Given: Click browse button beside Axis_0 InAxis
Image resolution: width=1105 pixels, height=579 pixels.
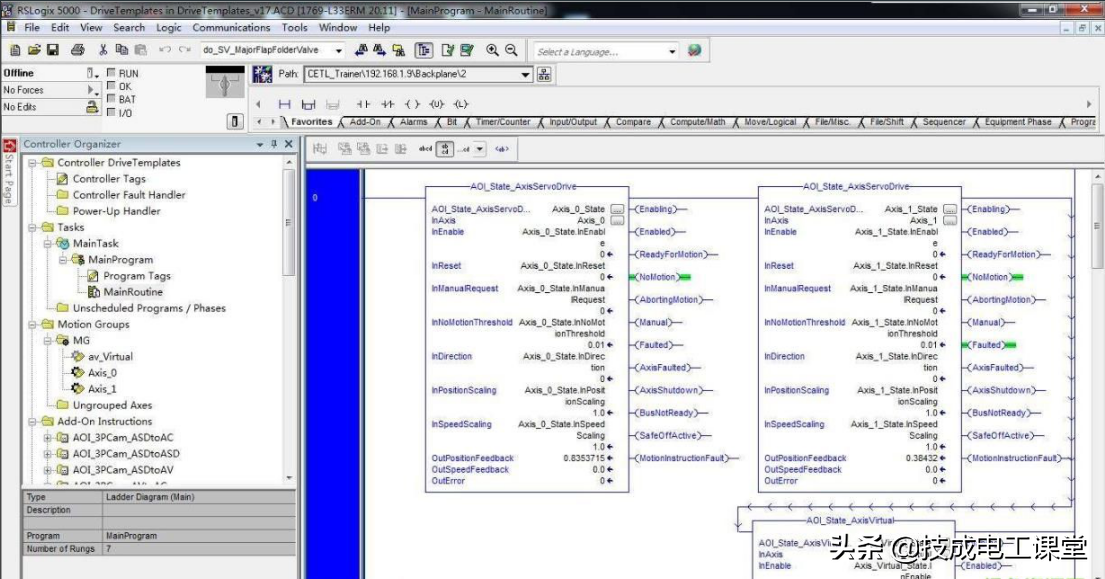Looking at the screenshot, I should 617,220.
